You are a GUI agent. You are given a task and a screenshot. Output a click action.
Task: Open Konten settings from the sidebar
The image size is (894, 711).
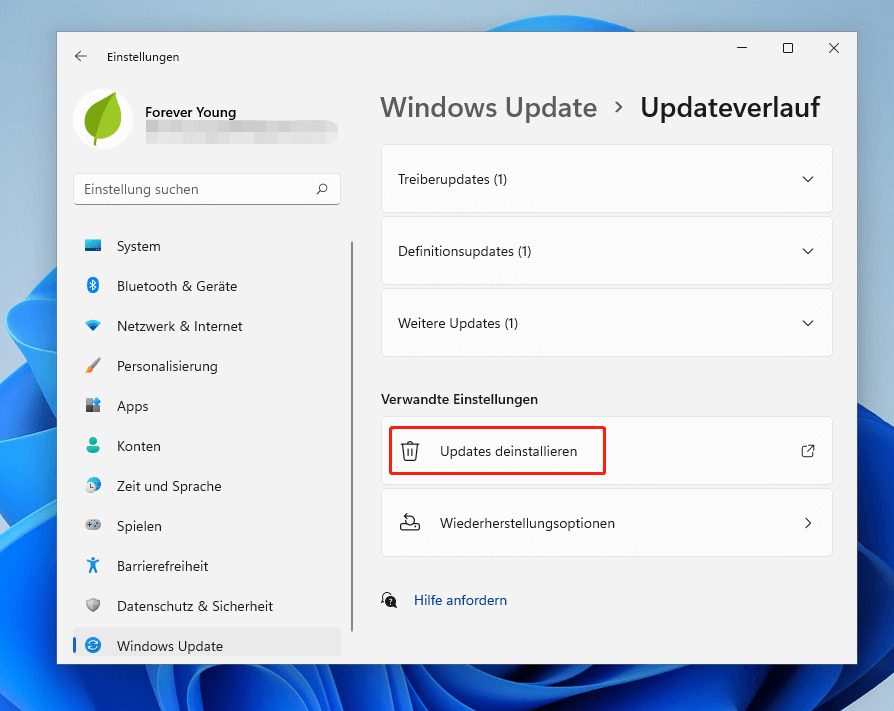(x=96, y=446)
